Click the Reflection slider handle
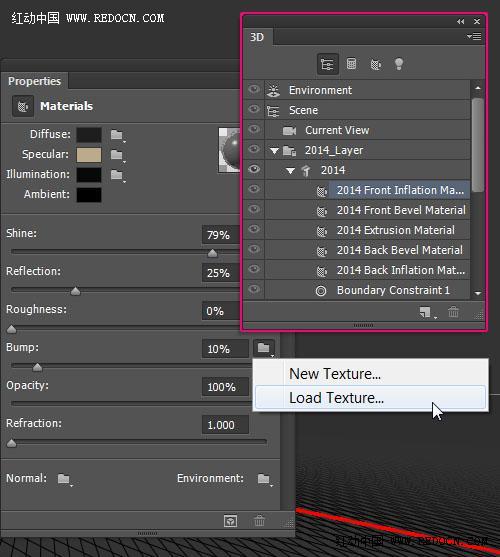The image size is (500, 557). [x=75, y=291]
